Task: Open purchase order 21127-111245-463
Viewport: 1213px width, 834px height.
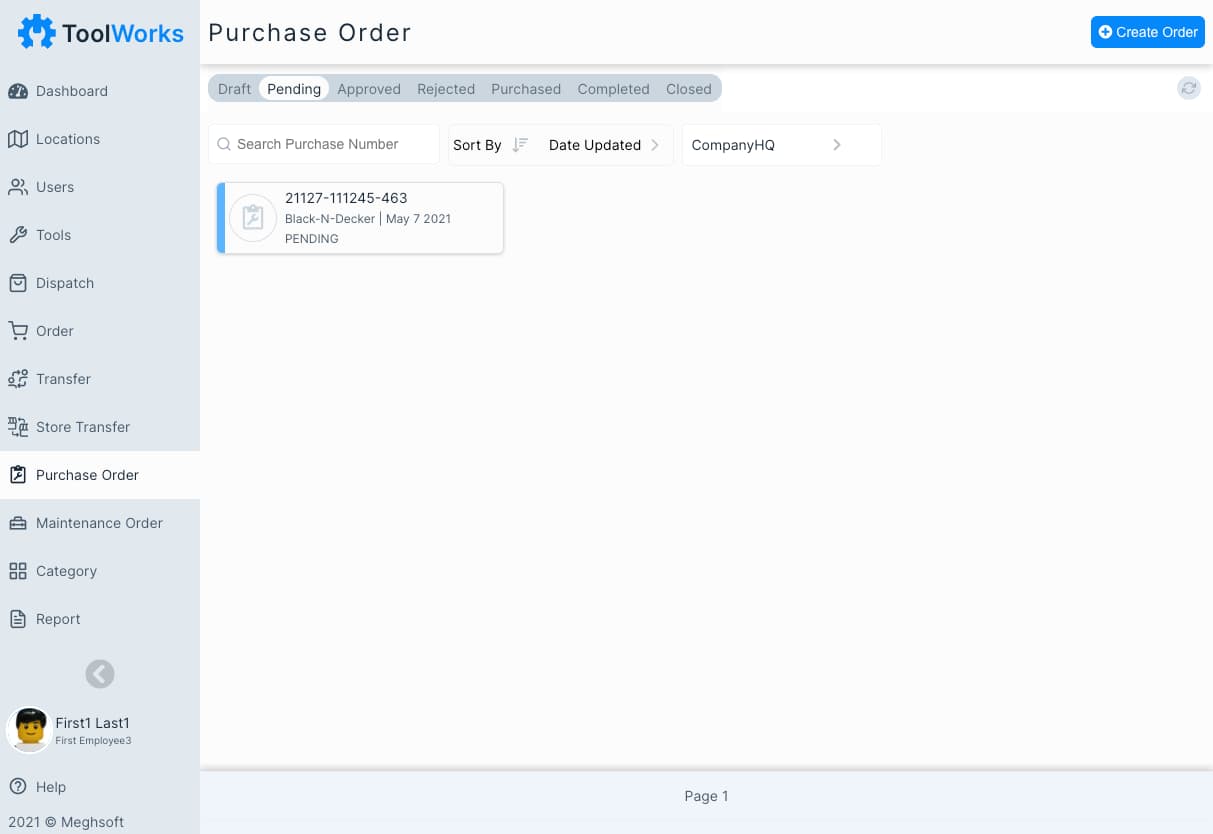Action: [360, 217]
